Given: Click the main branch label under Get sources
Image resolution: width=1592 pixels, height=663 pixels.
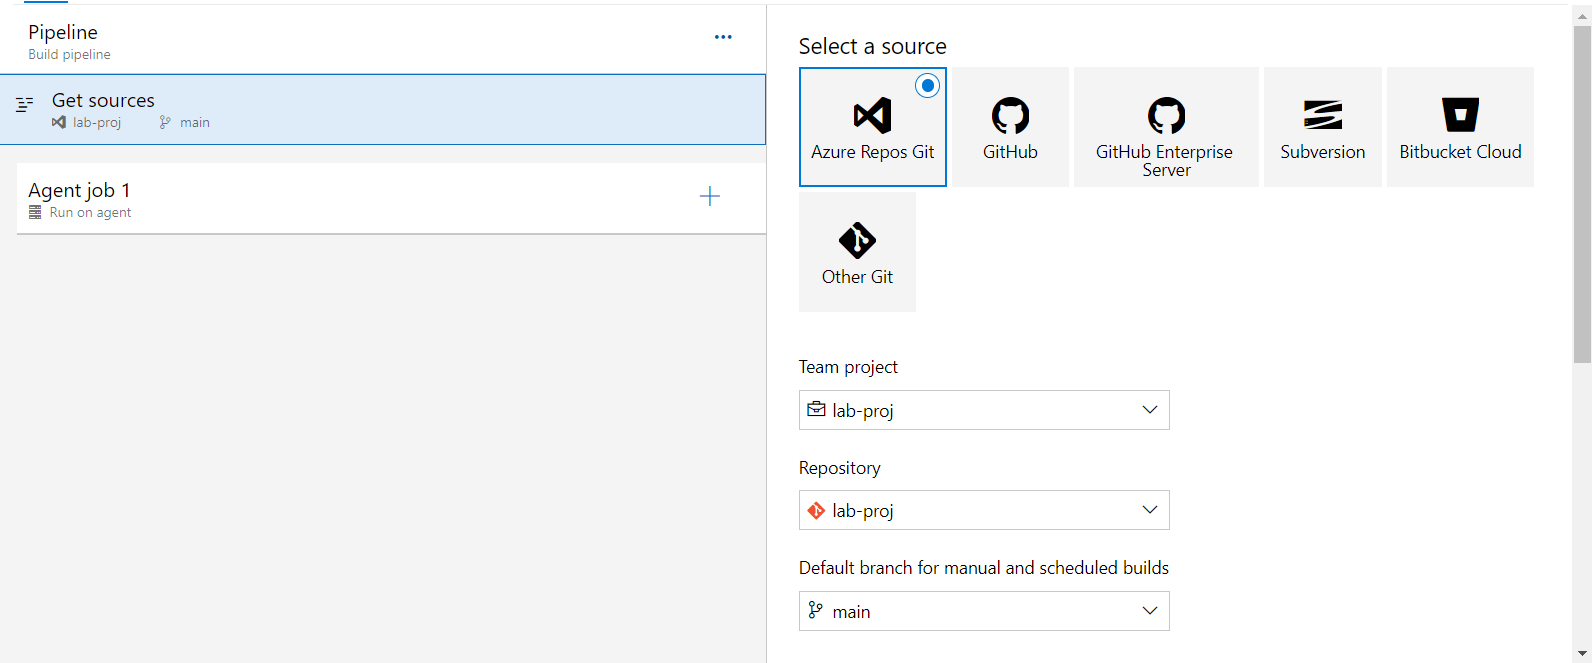Looking at the screenshot, I should click(194, 123).
